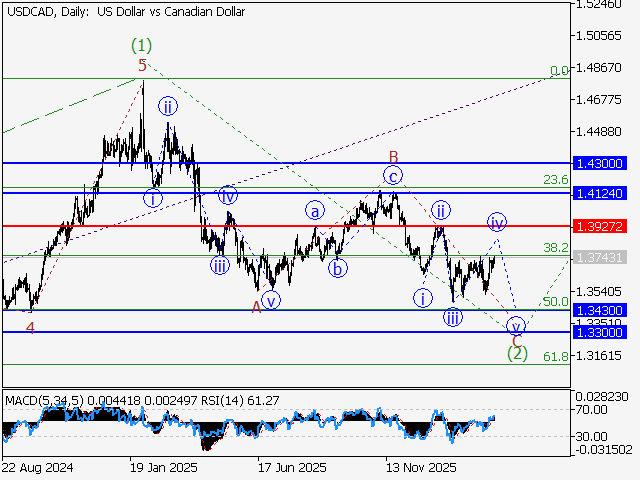
Task: Select the blue 1.43000 price level tag
Action: tap(600, 162)
